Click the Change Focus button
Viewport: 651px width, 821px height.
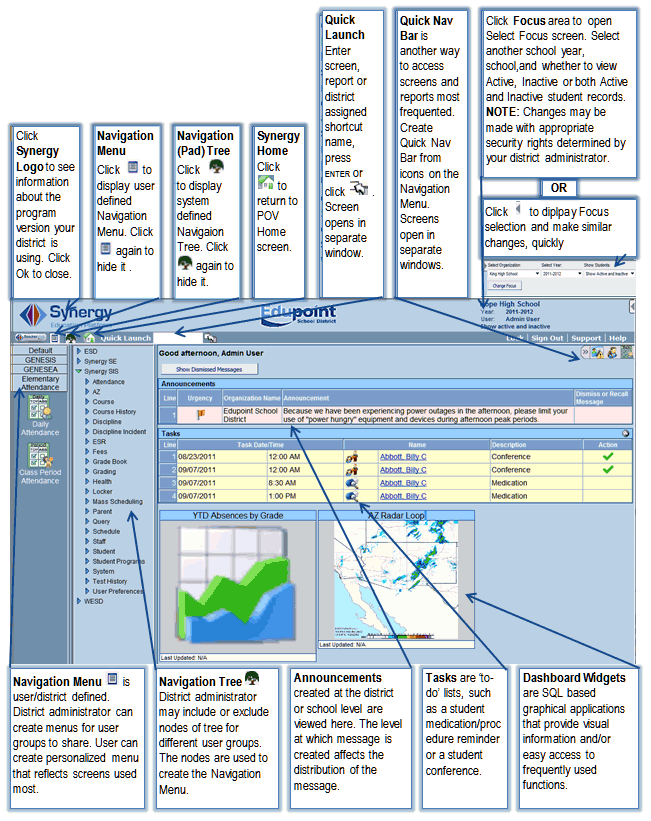pyautogui.click(x=504, y=286)
